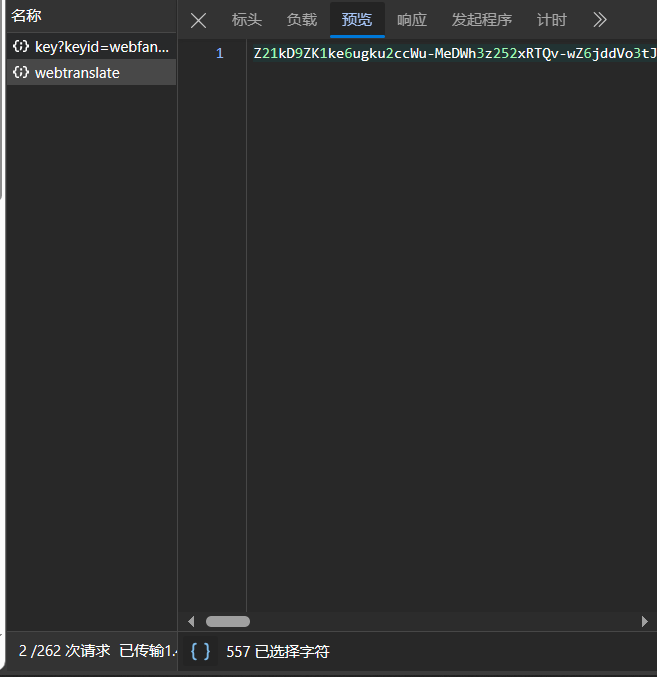657x677 pixels.
Task: Click line number 1 in preview
Action: [x=220, y=53]
